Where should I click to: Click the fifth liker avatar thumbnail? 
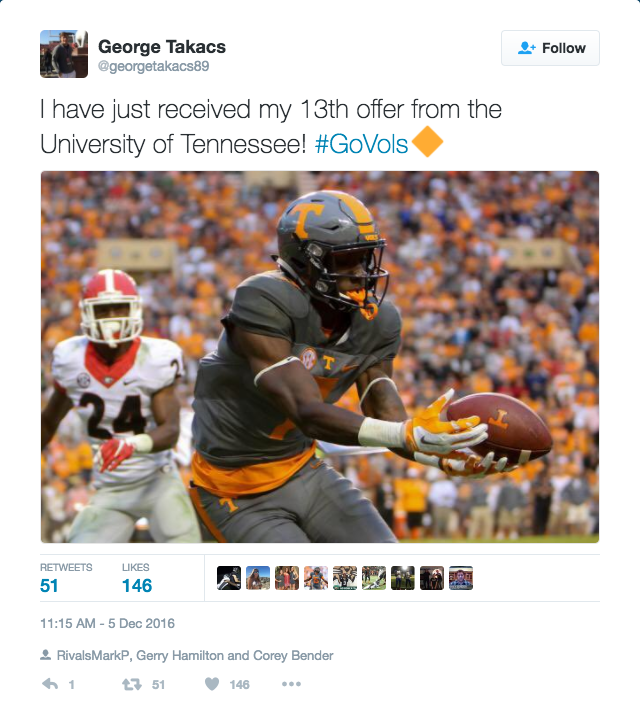click(345, 578)
